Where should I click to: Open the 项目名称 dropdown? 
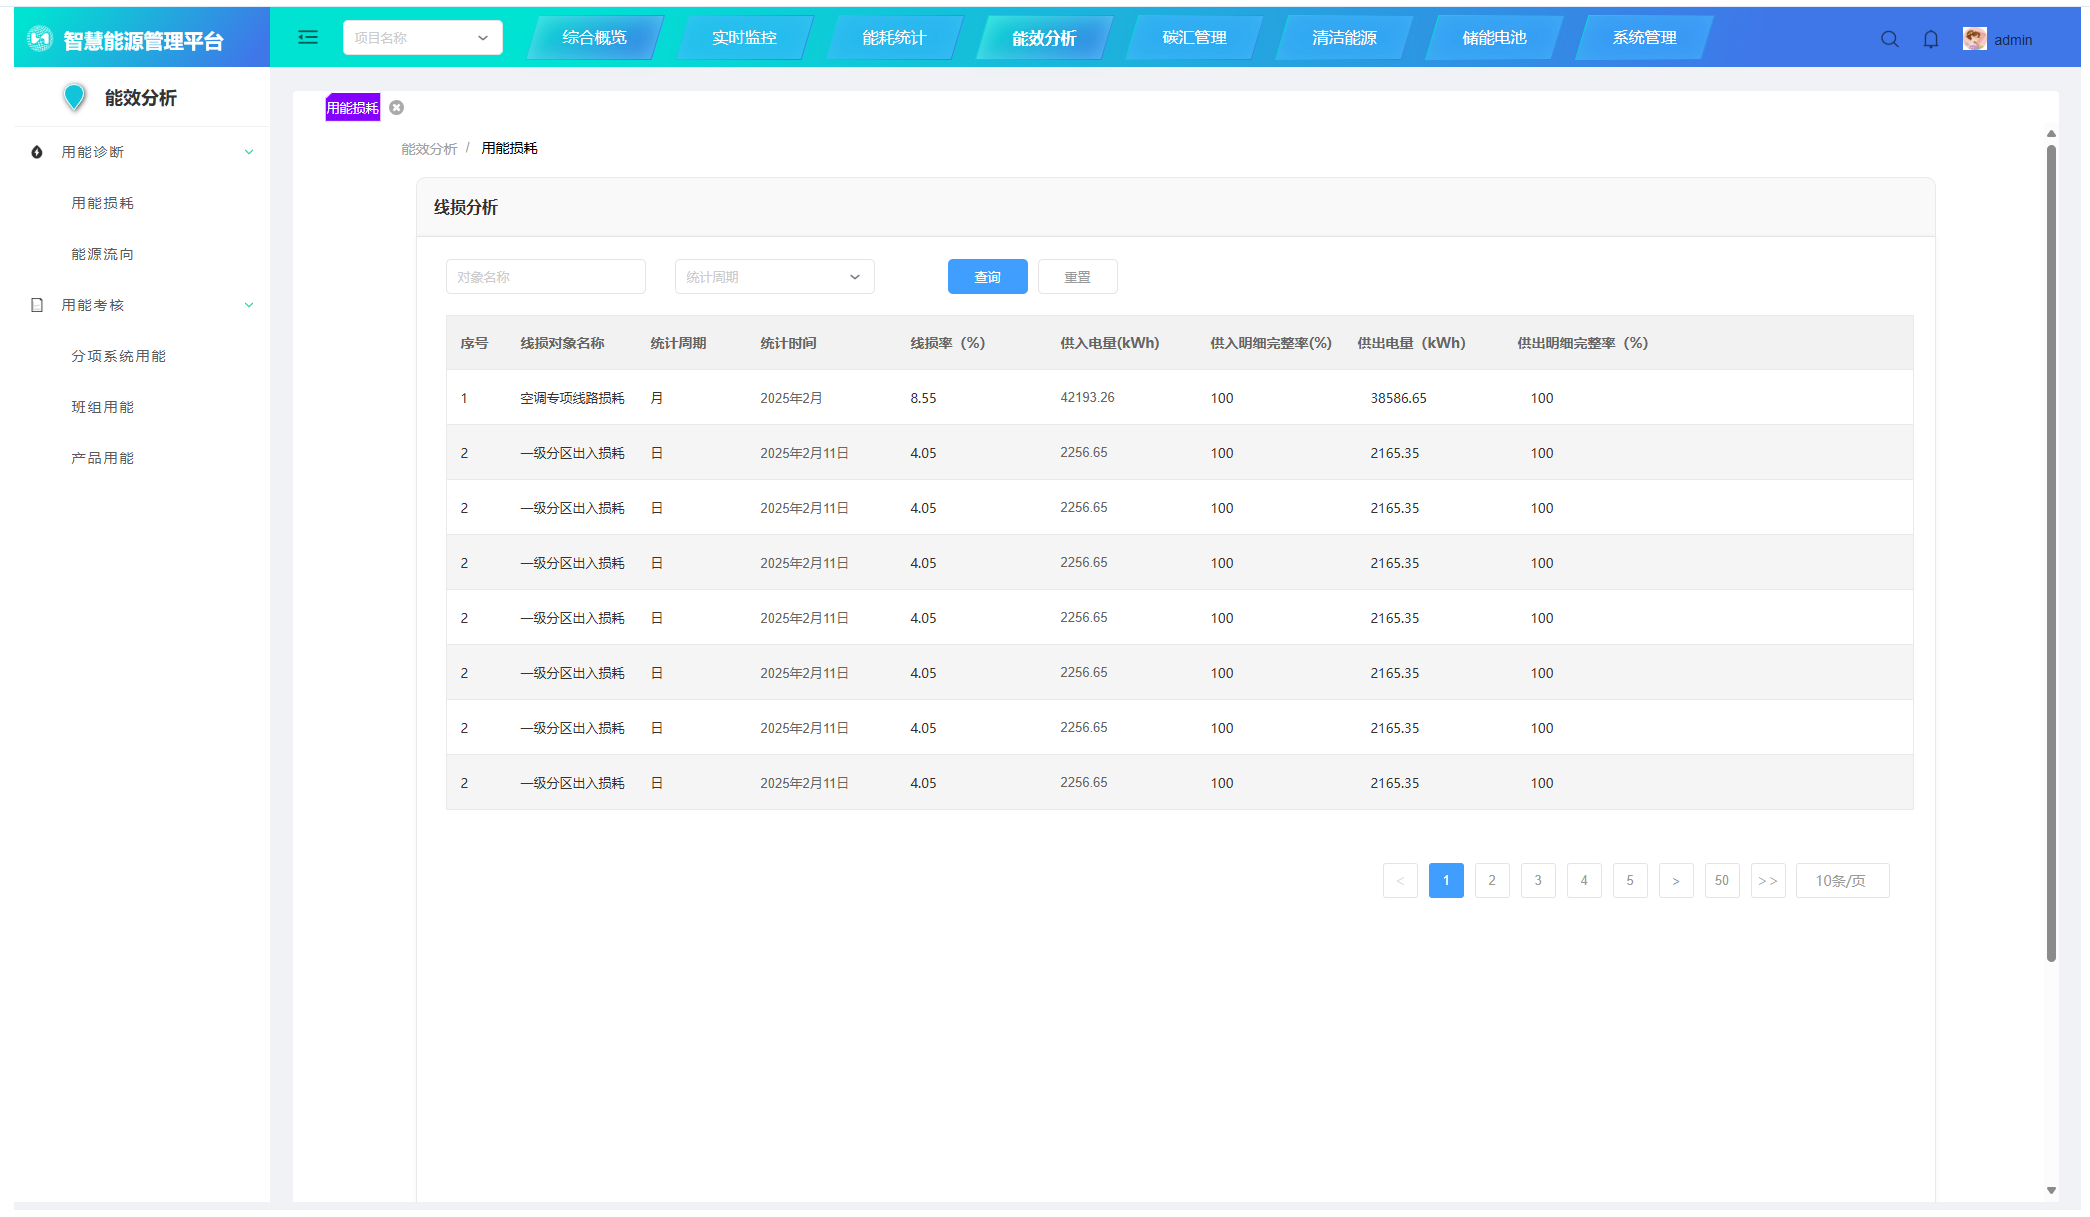point(422,38)
